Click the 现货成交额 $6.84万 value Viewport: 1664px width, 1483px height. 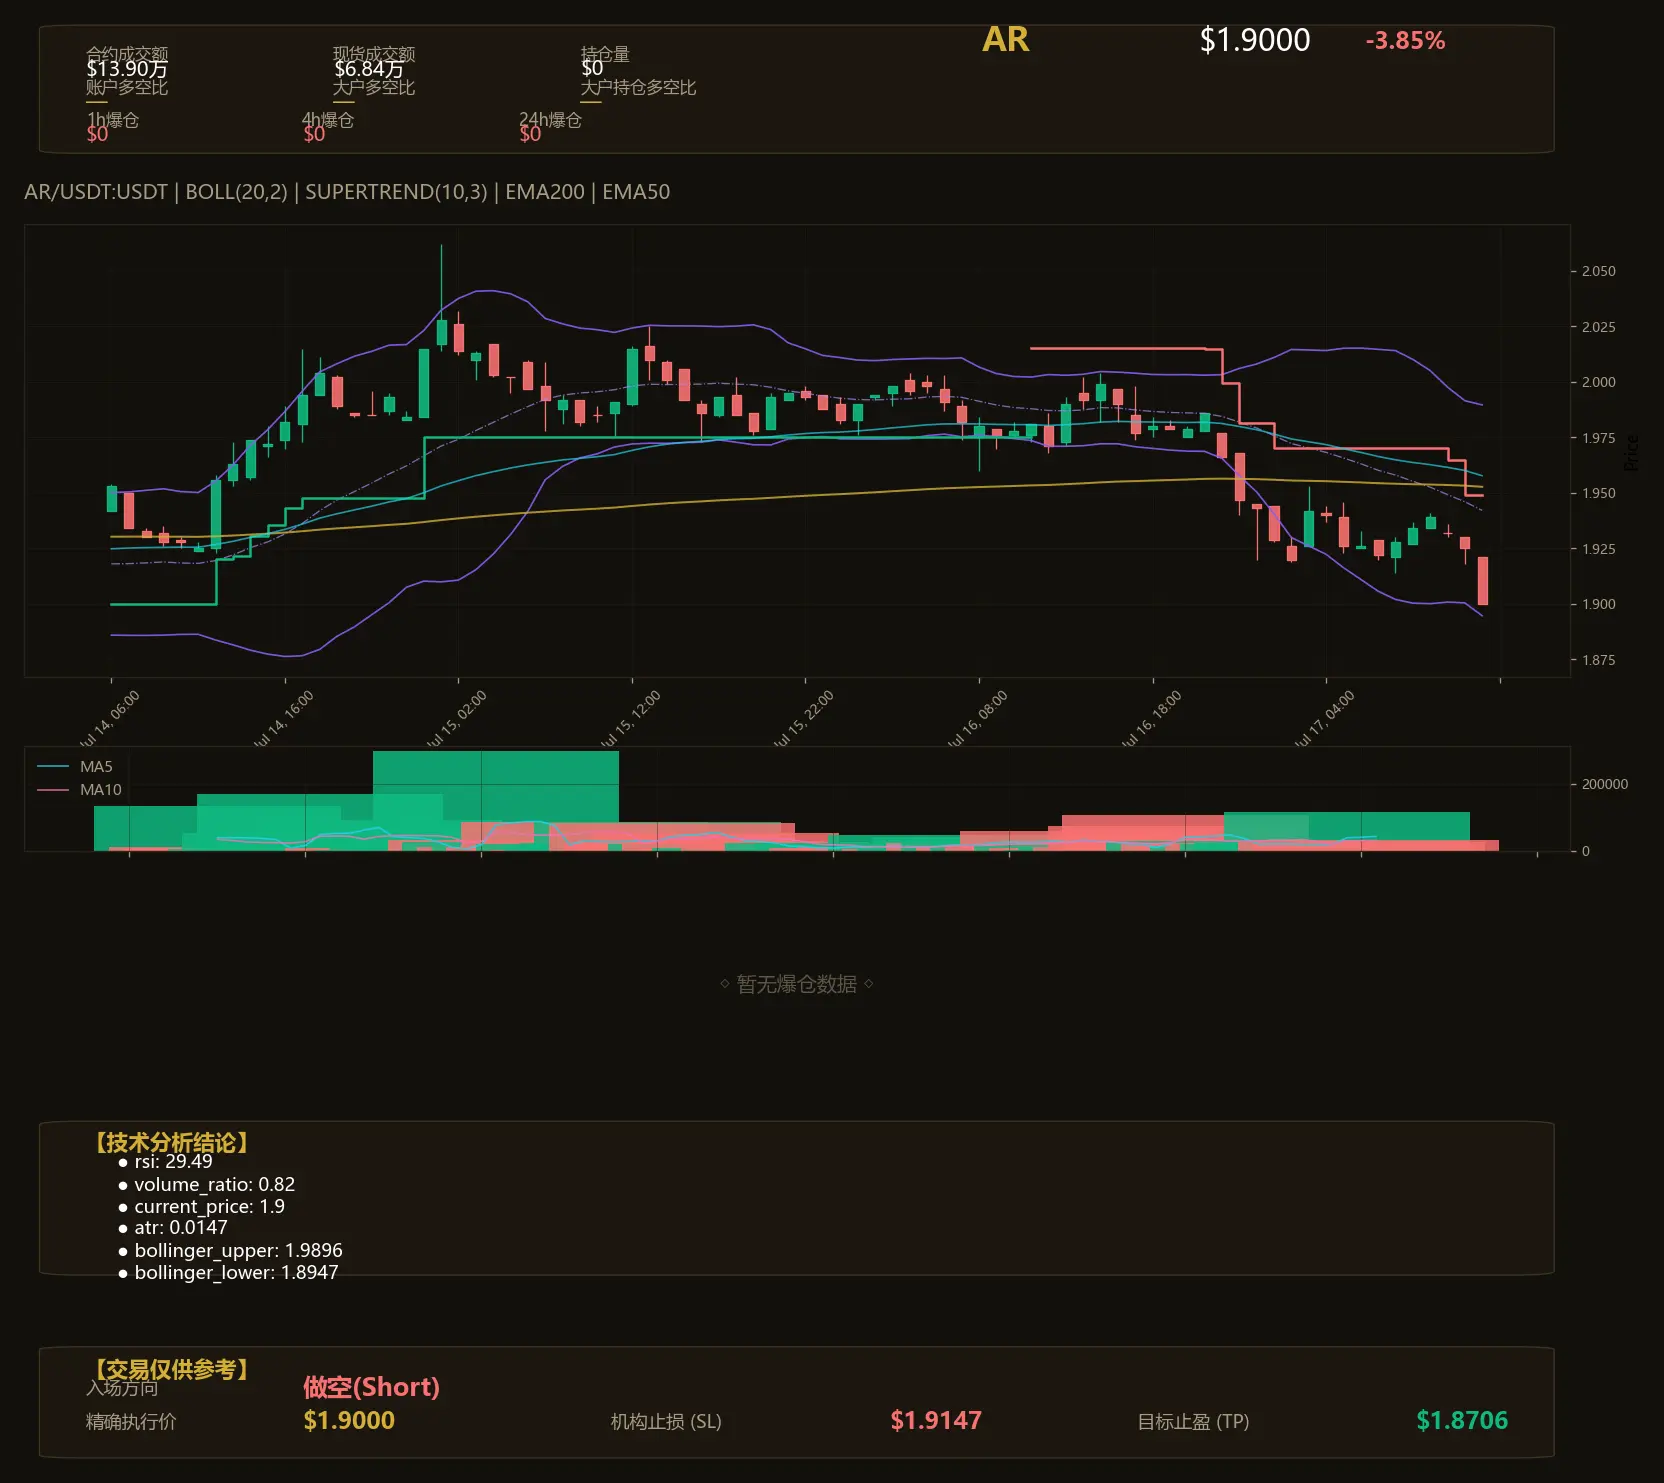[369, 69]
